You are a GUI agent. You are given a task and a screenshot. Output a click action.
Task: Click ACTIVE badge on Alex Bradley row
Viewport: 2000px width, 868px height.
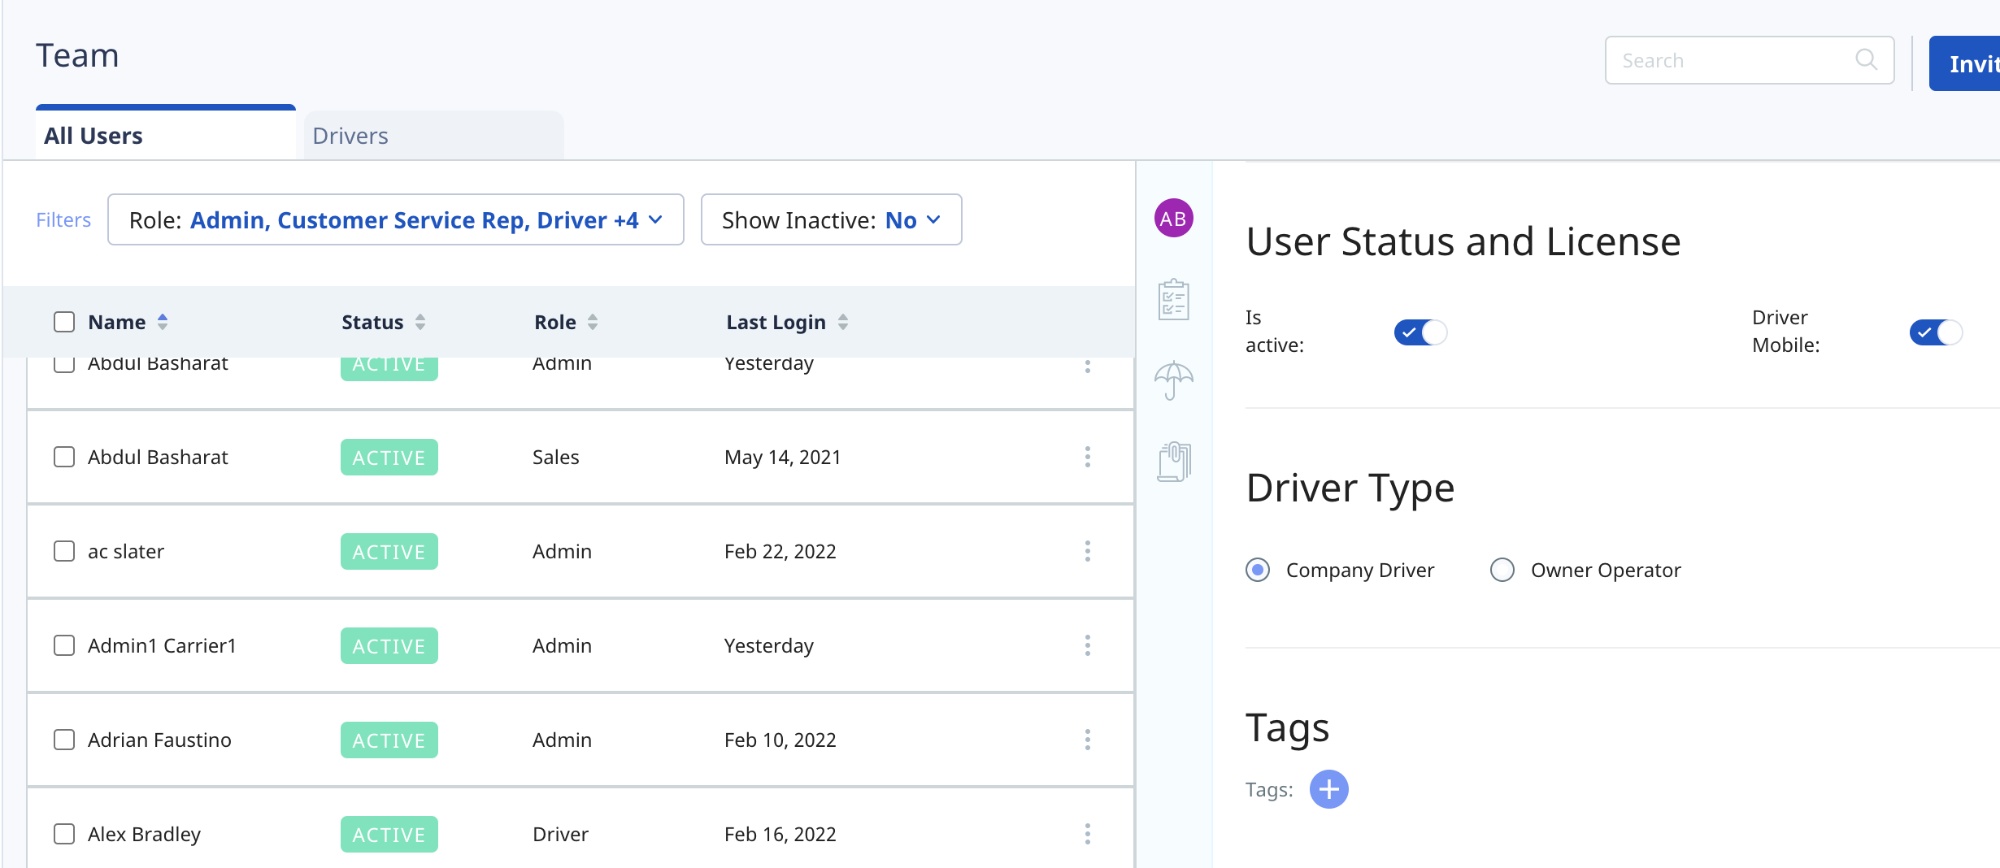pyautogui.click(x=389, y=834)
